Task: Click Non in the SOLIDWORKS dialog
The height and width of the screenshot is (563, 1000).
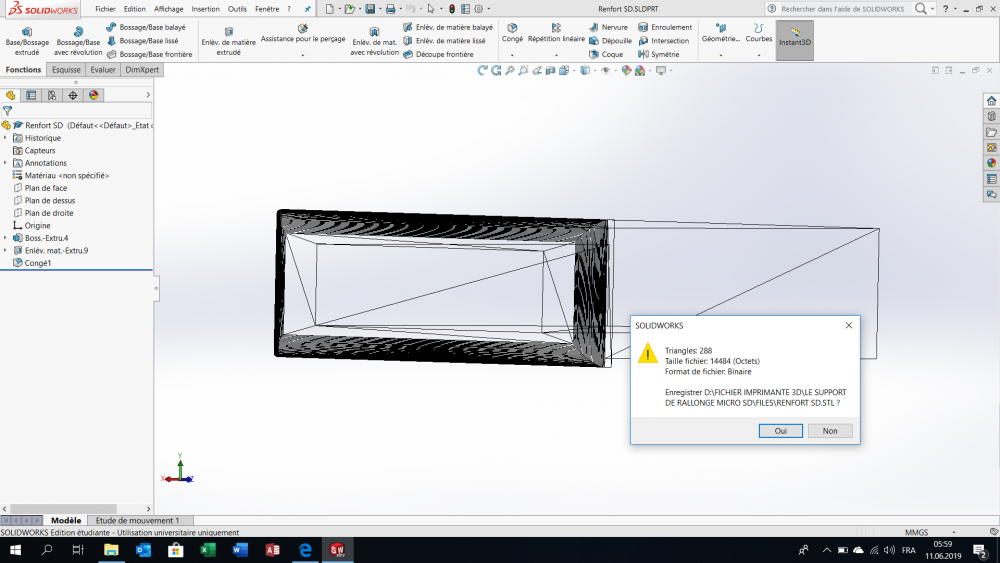Action: coord(830,431)
